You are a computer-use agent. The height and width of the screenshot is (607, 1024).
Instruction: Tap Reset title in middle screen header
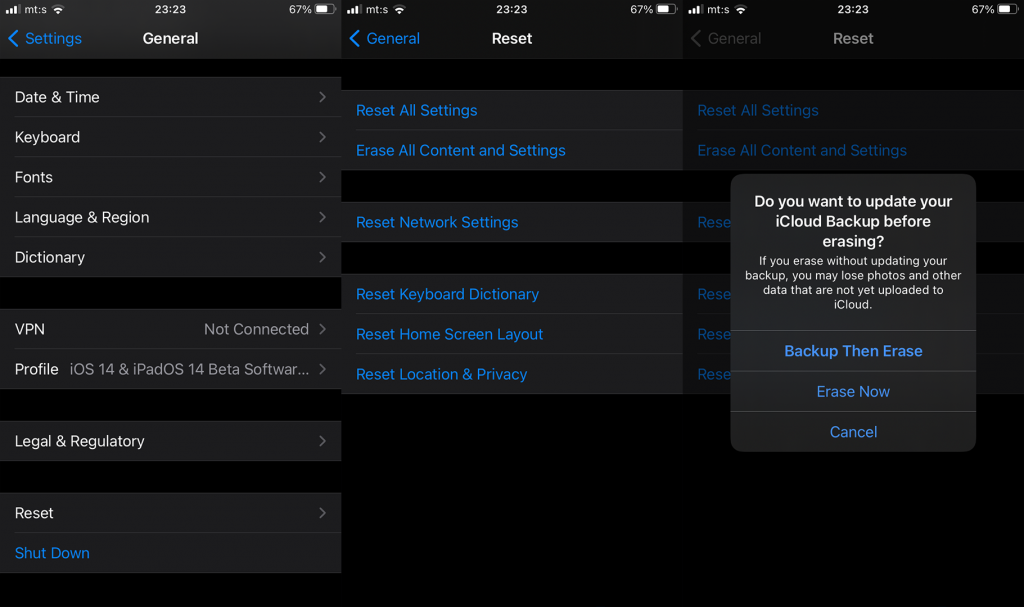(x=512, y=39)
